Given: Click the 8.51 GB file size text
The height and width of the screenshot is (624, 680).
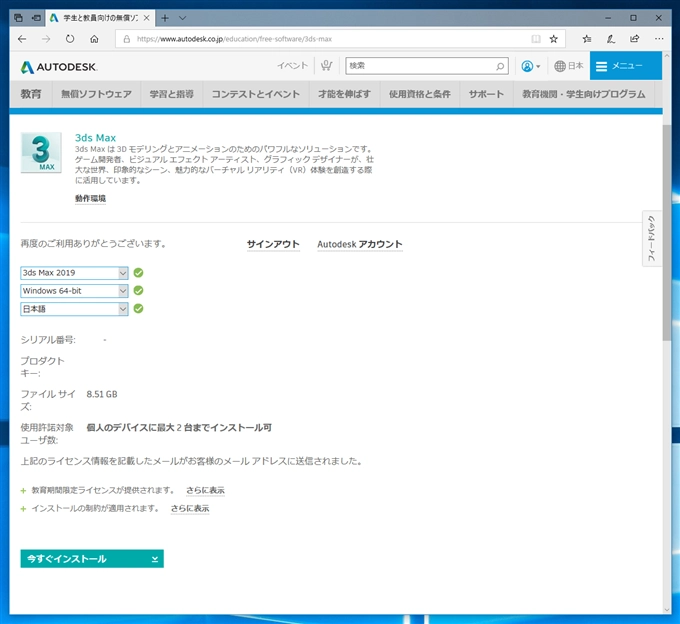Looking at the screenshot, I should (x=102, y=394).
